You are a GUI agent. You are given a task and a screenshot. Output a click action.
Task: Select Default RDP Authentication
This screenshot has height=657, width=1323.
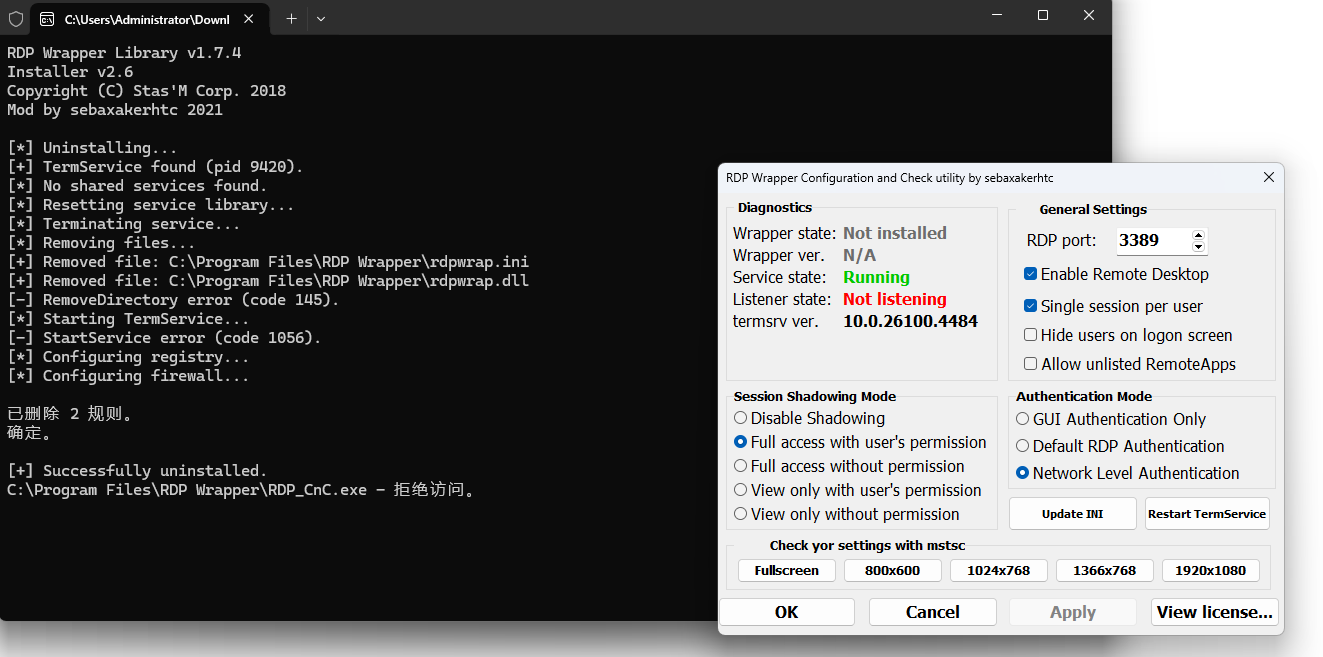1021,446
